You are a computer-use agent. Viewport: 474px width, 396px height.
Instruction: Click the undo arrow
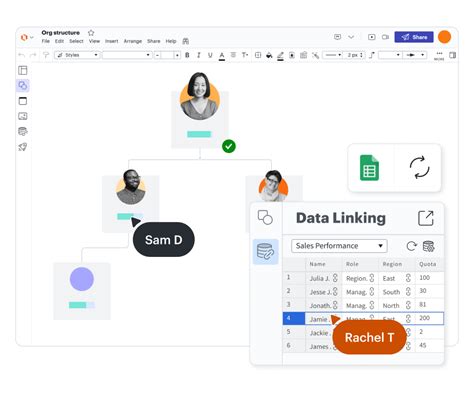[x=22, y=55]
